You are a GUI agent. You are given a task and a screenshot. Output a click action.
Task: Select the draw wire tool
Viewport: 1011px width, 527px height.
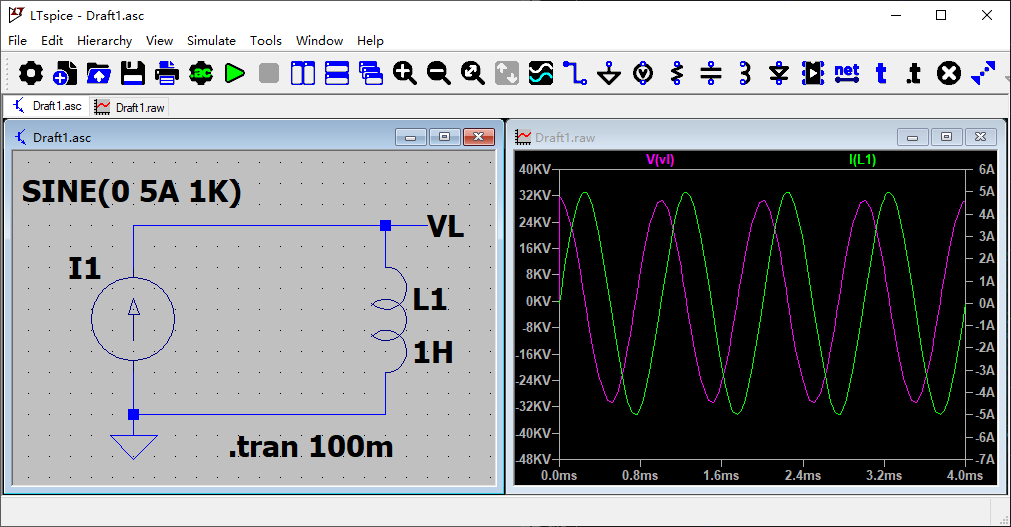pyautogui.click(x=574, y=73)
